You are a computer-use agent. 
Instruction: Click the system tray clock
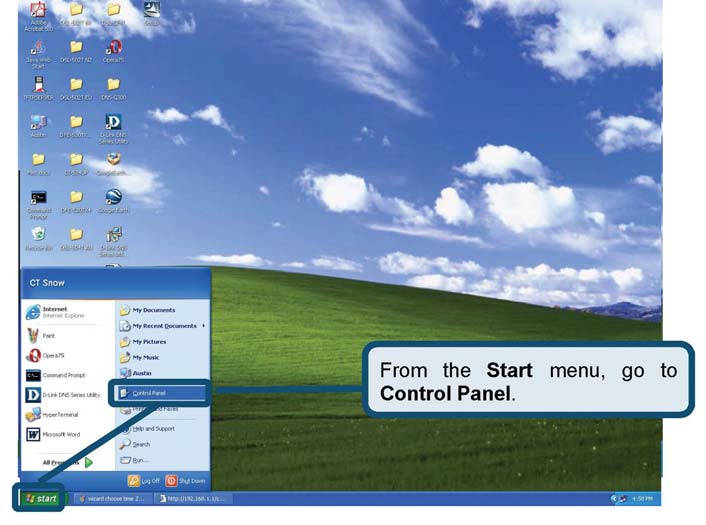[642, 498]
